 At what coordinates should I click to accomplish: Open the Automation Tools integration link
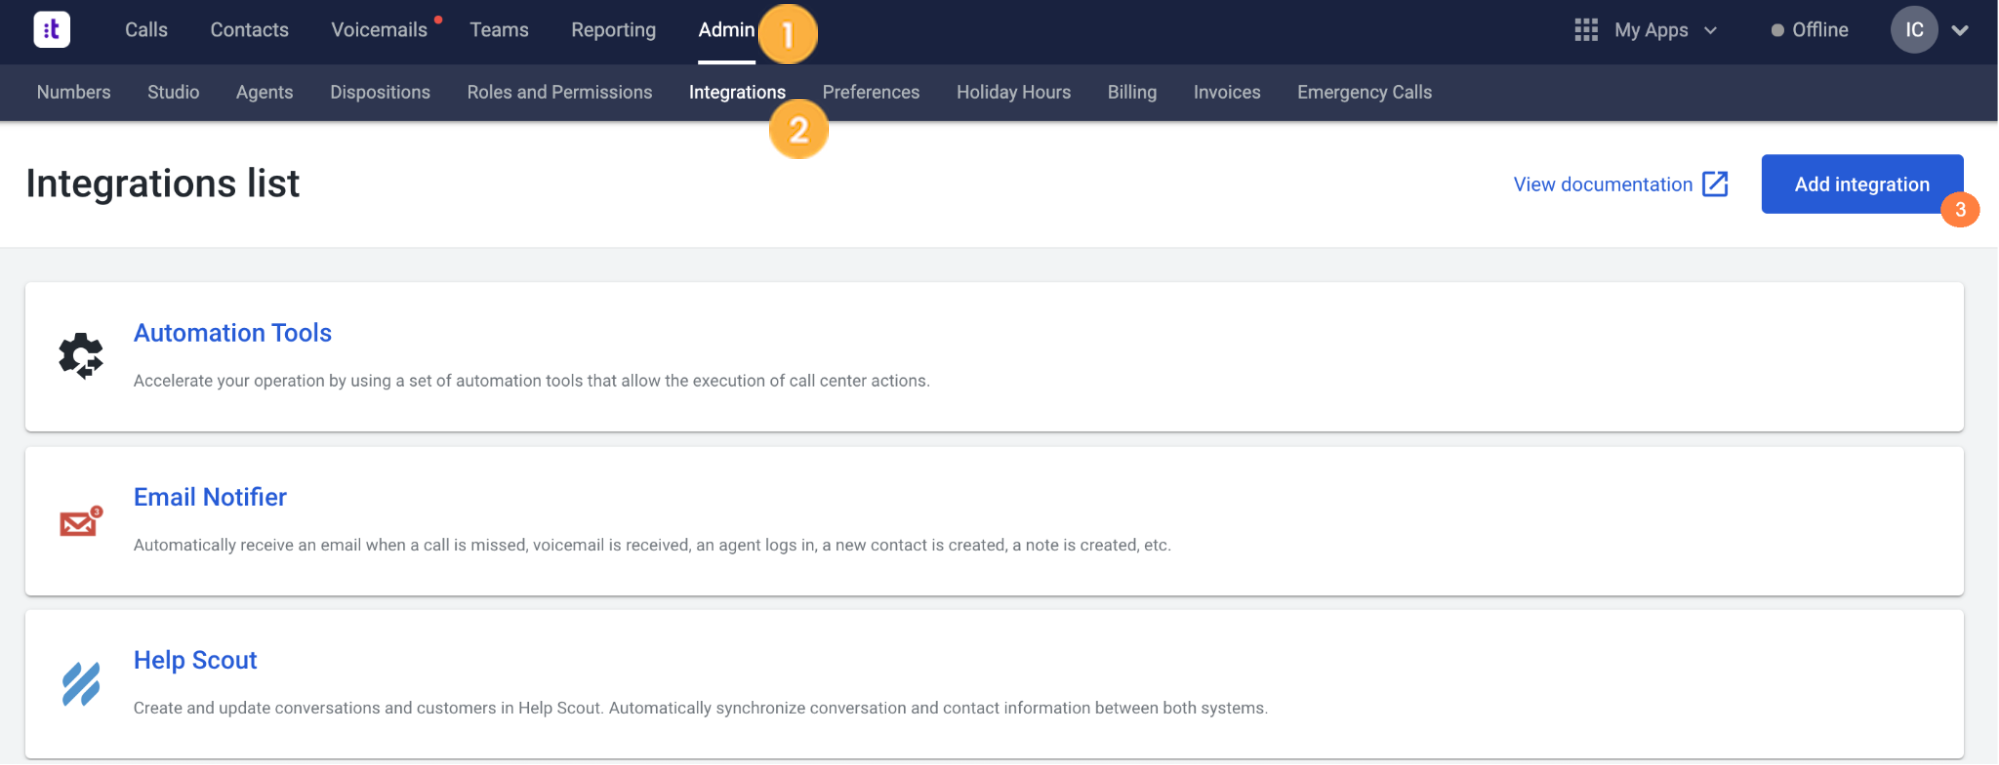[x=233, y=333]
